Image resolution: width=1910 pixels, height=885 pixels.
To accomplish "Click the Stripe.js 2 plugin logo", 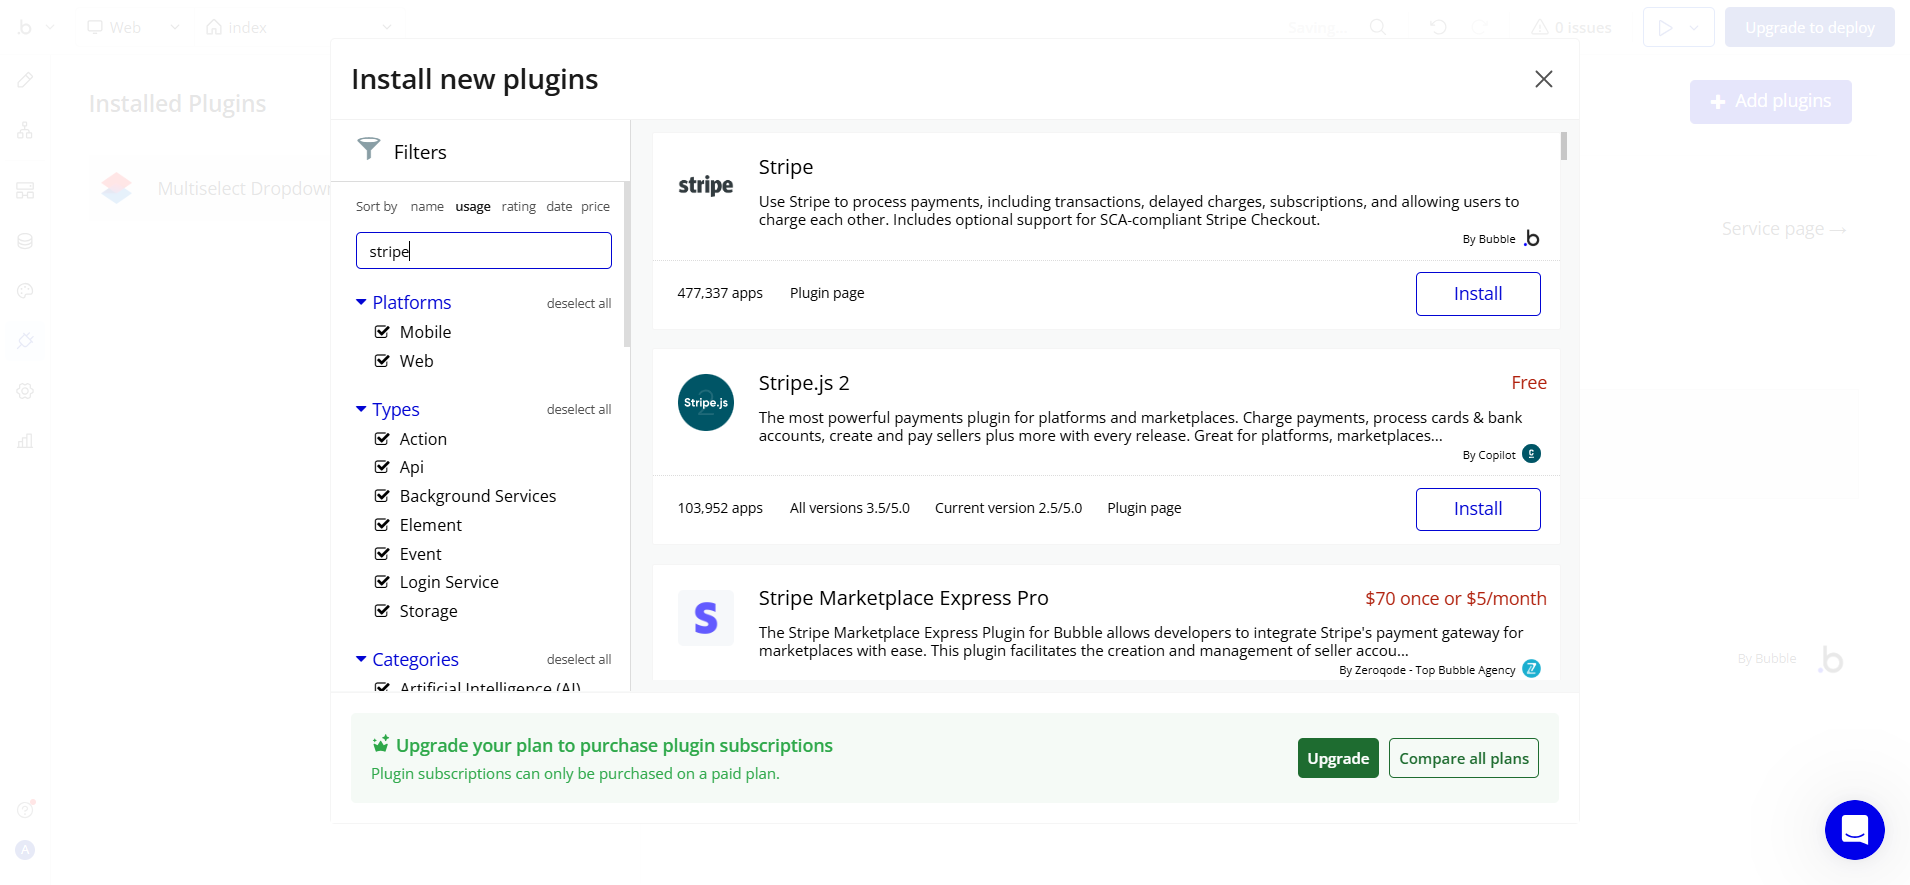I will pyautogui.click(x=706, y=403).
